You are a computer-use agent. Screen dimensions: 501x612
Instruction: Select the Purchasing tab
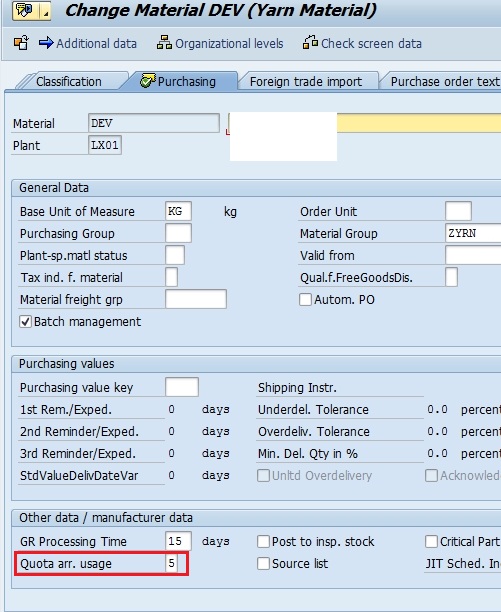187,82
